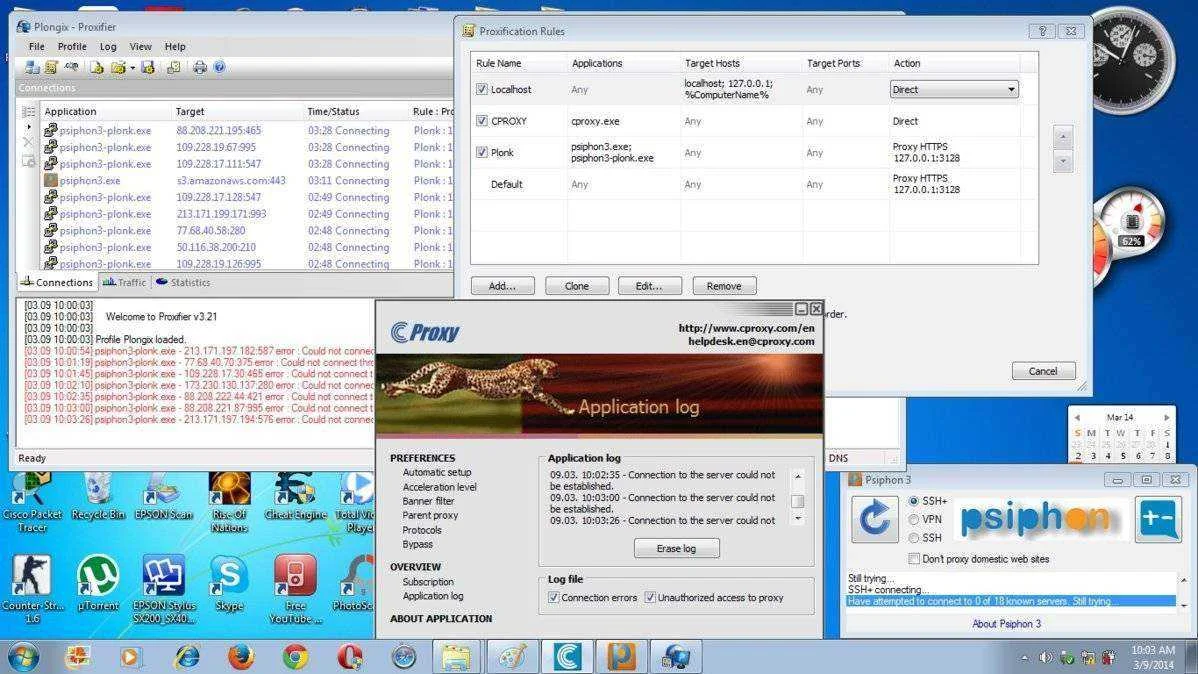The width and height of the screenshot is (1198, 674).
Task: Click the Windows Start button
Action: pyautogui.click(x=23, y=656)
